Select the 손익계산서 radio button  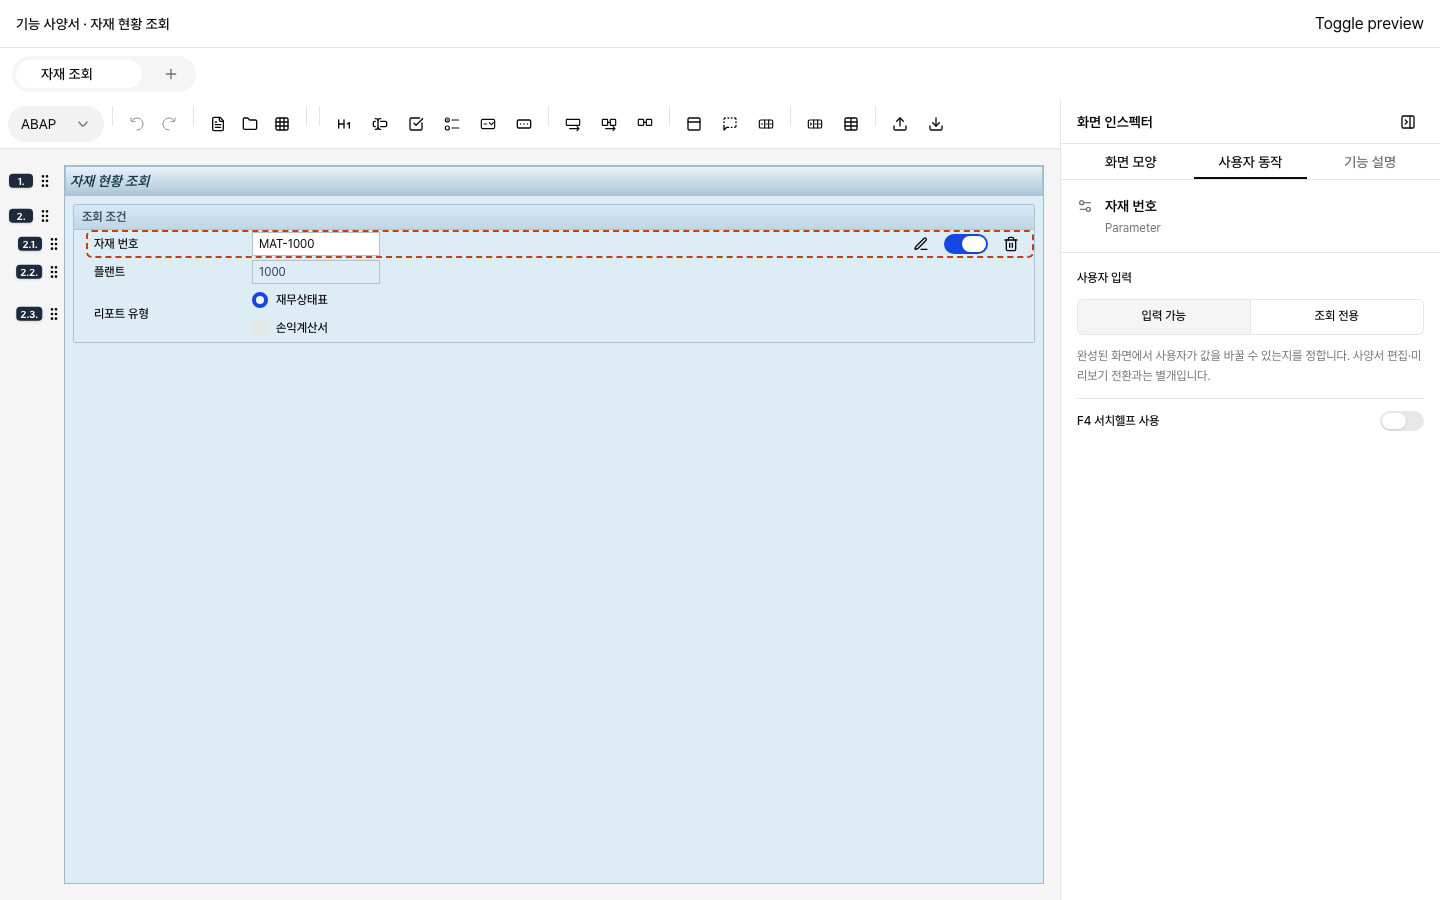260,328
